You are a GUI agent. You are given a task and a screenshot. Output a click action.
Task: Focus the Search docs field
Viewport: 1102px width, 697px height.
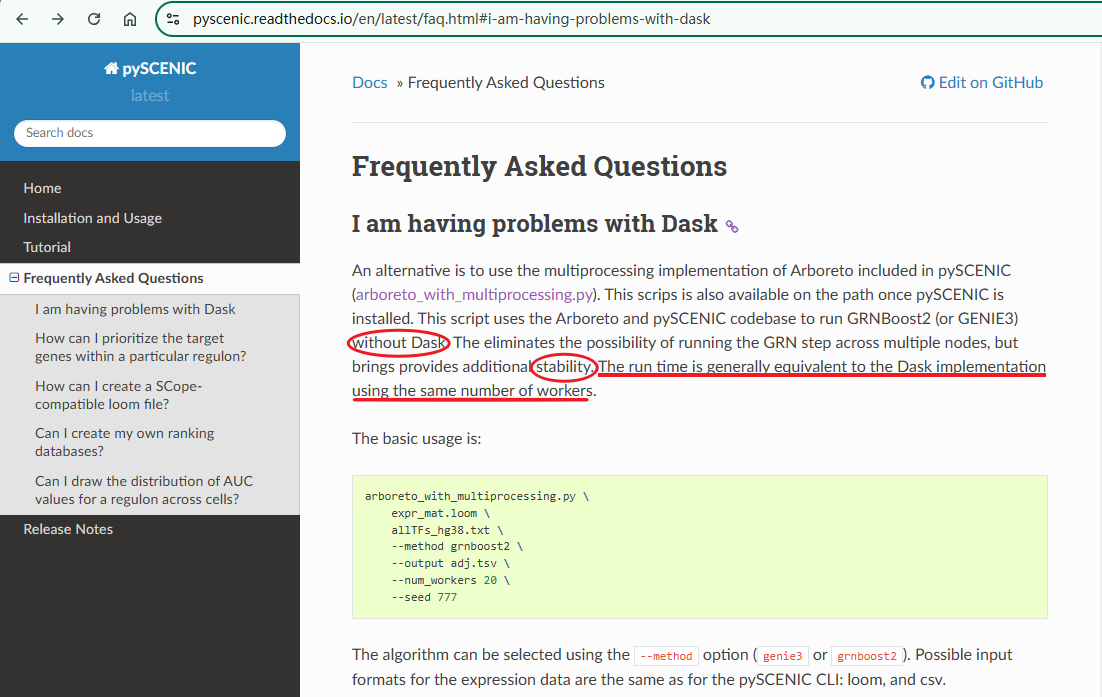pyautogui.click(x=150, y=133)
